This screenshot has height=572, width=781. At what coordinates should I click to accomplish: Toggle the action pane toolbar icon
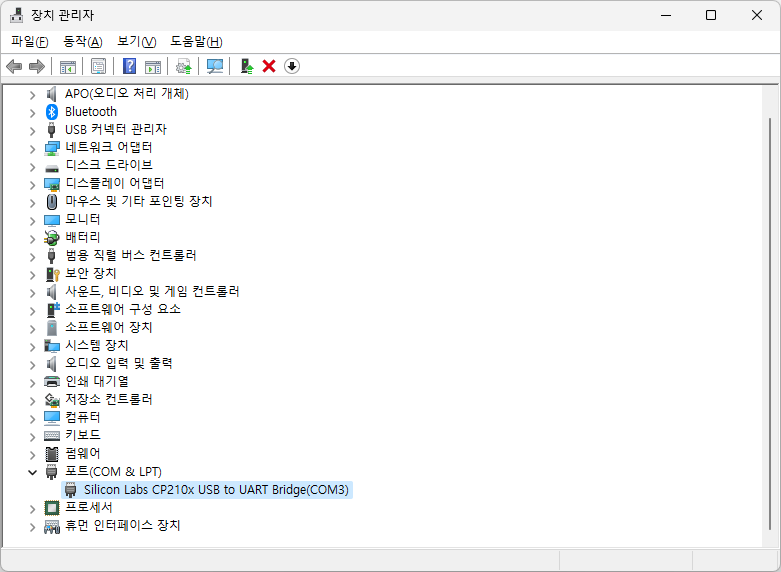tap(153, 66)
